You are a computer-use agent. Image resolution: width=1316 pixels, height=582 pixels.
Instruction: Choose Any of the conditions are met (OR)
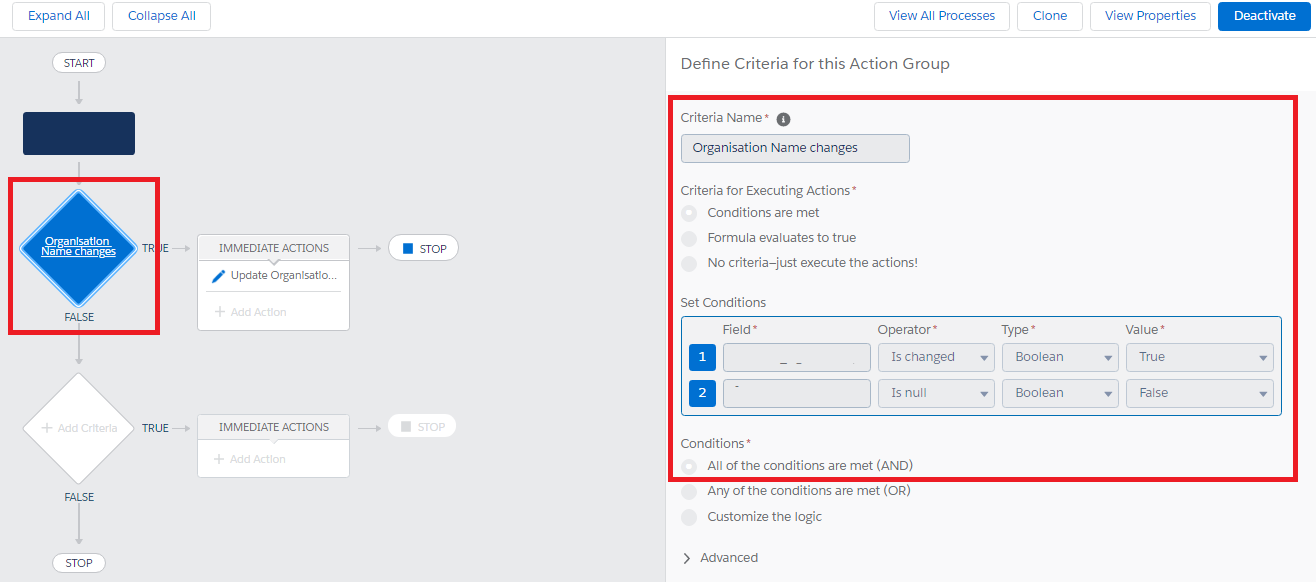coord(689,491)
